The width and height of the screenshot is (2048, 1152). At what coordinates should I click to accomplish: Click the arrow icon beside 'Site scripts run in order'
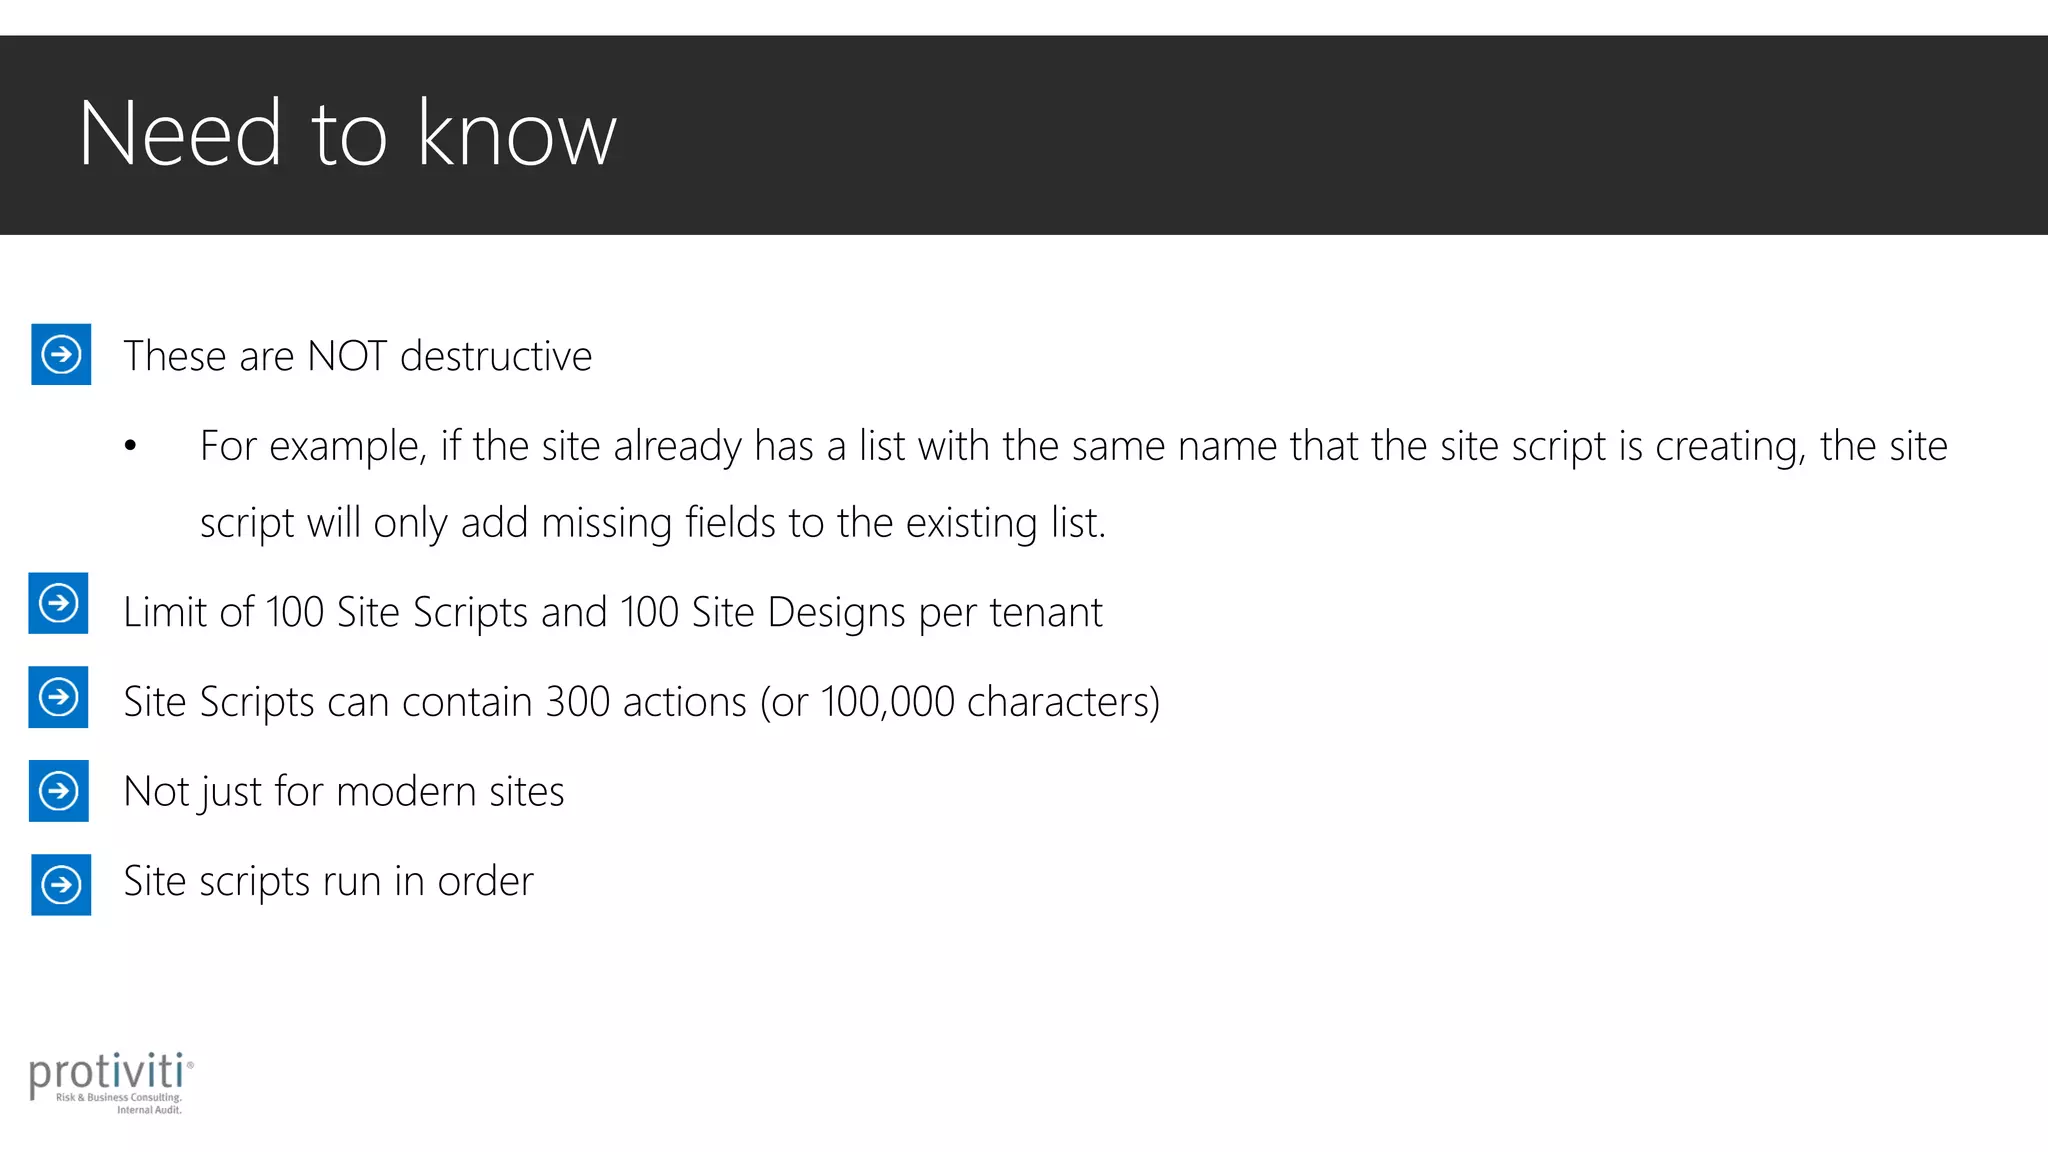(61, 885)
